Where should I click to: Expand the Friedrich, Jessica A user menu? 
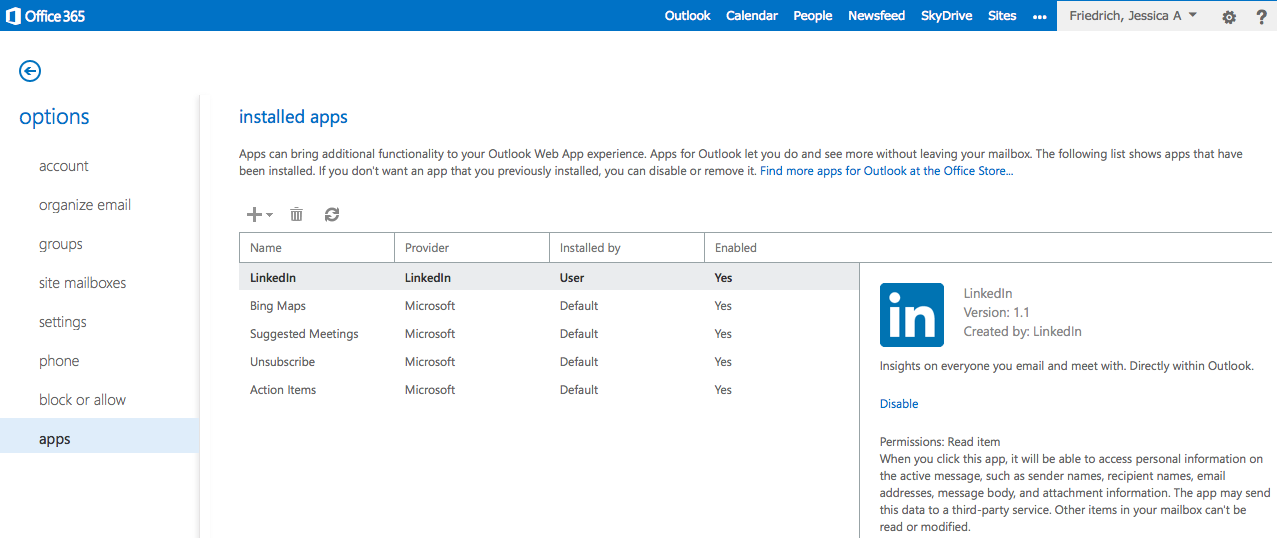tap(1132, 16)
